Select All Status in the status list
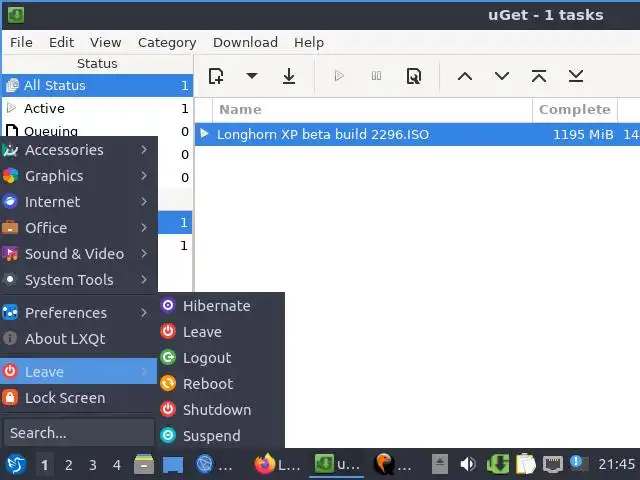640x480 pixels. click(97, 85)
